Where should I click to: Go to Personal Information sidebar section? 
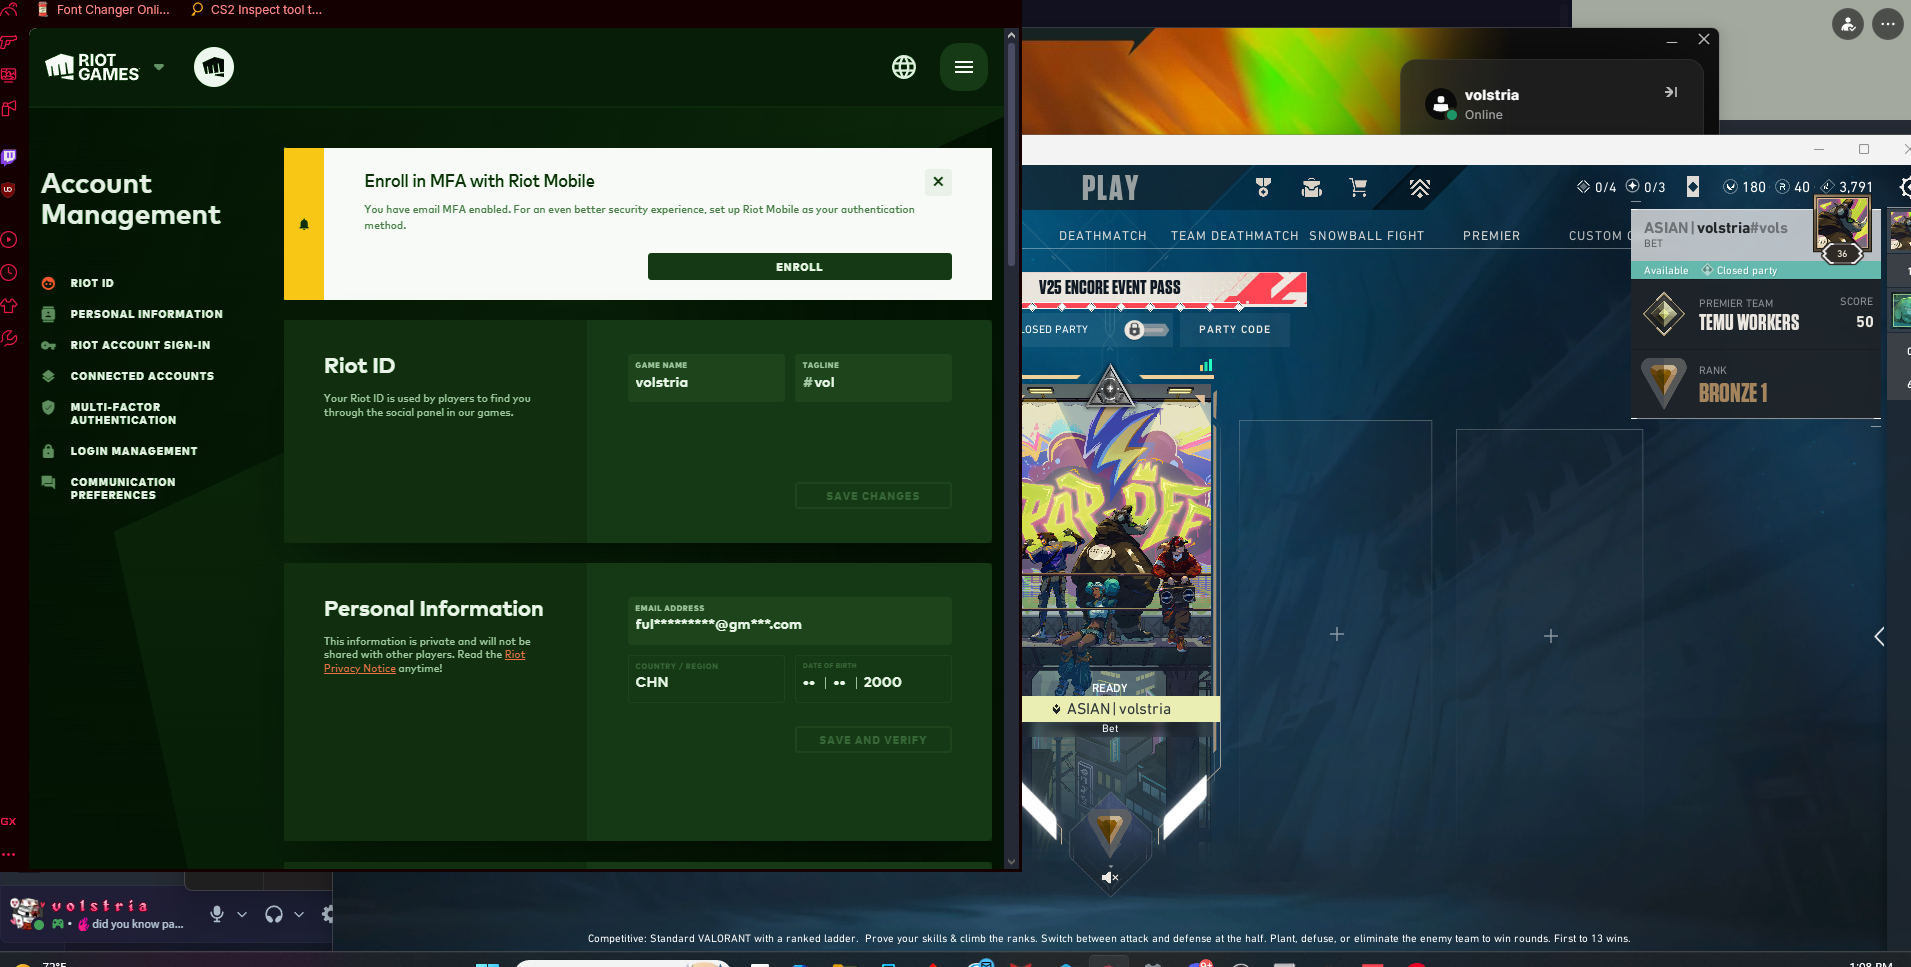click(x=133, y=314)
